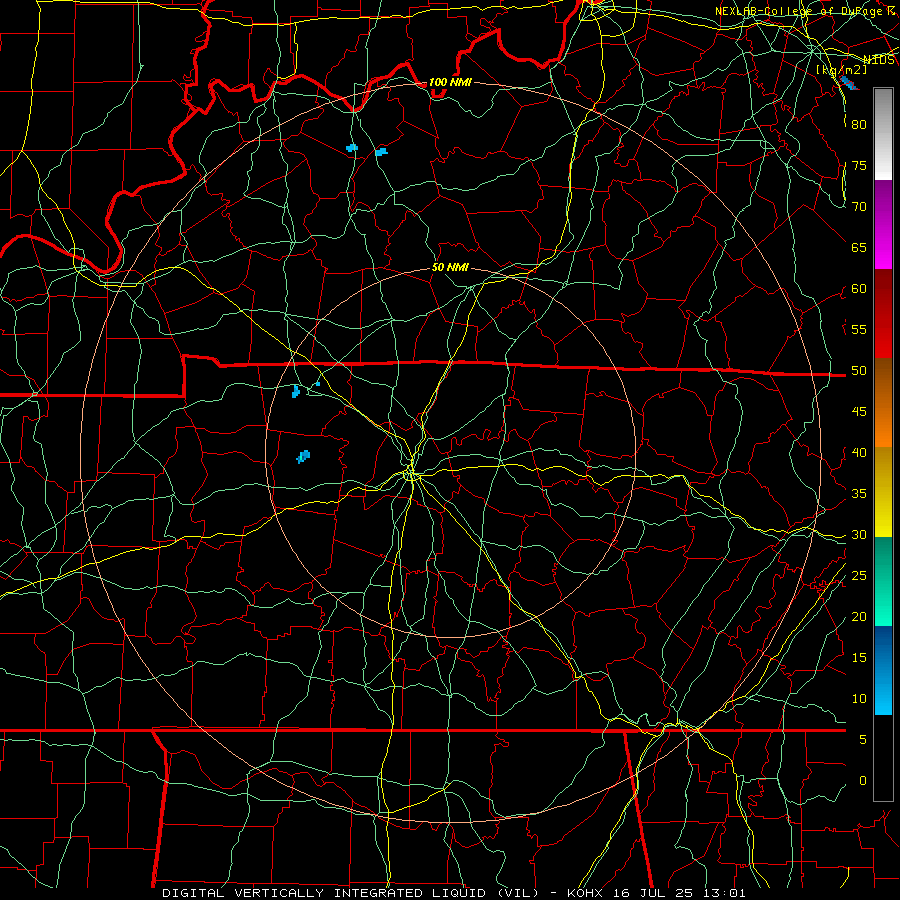This screenshot has width=900, height=900.
Task: Click the DIGITAL VERTICALLY INTEGRATED LIQUID title text
Action: [324, 893]
